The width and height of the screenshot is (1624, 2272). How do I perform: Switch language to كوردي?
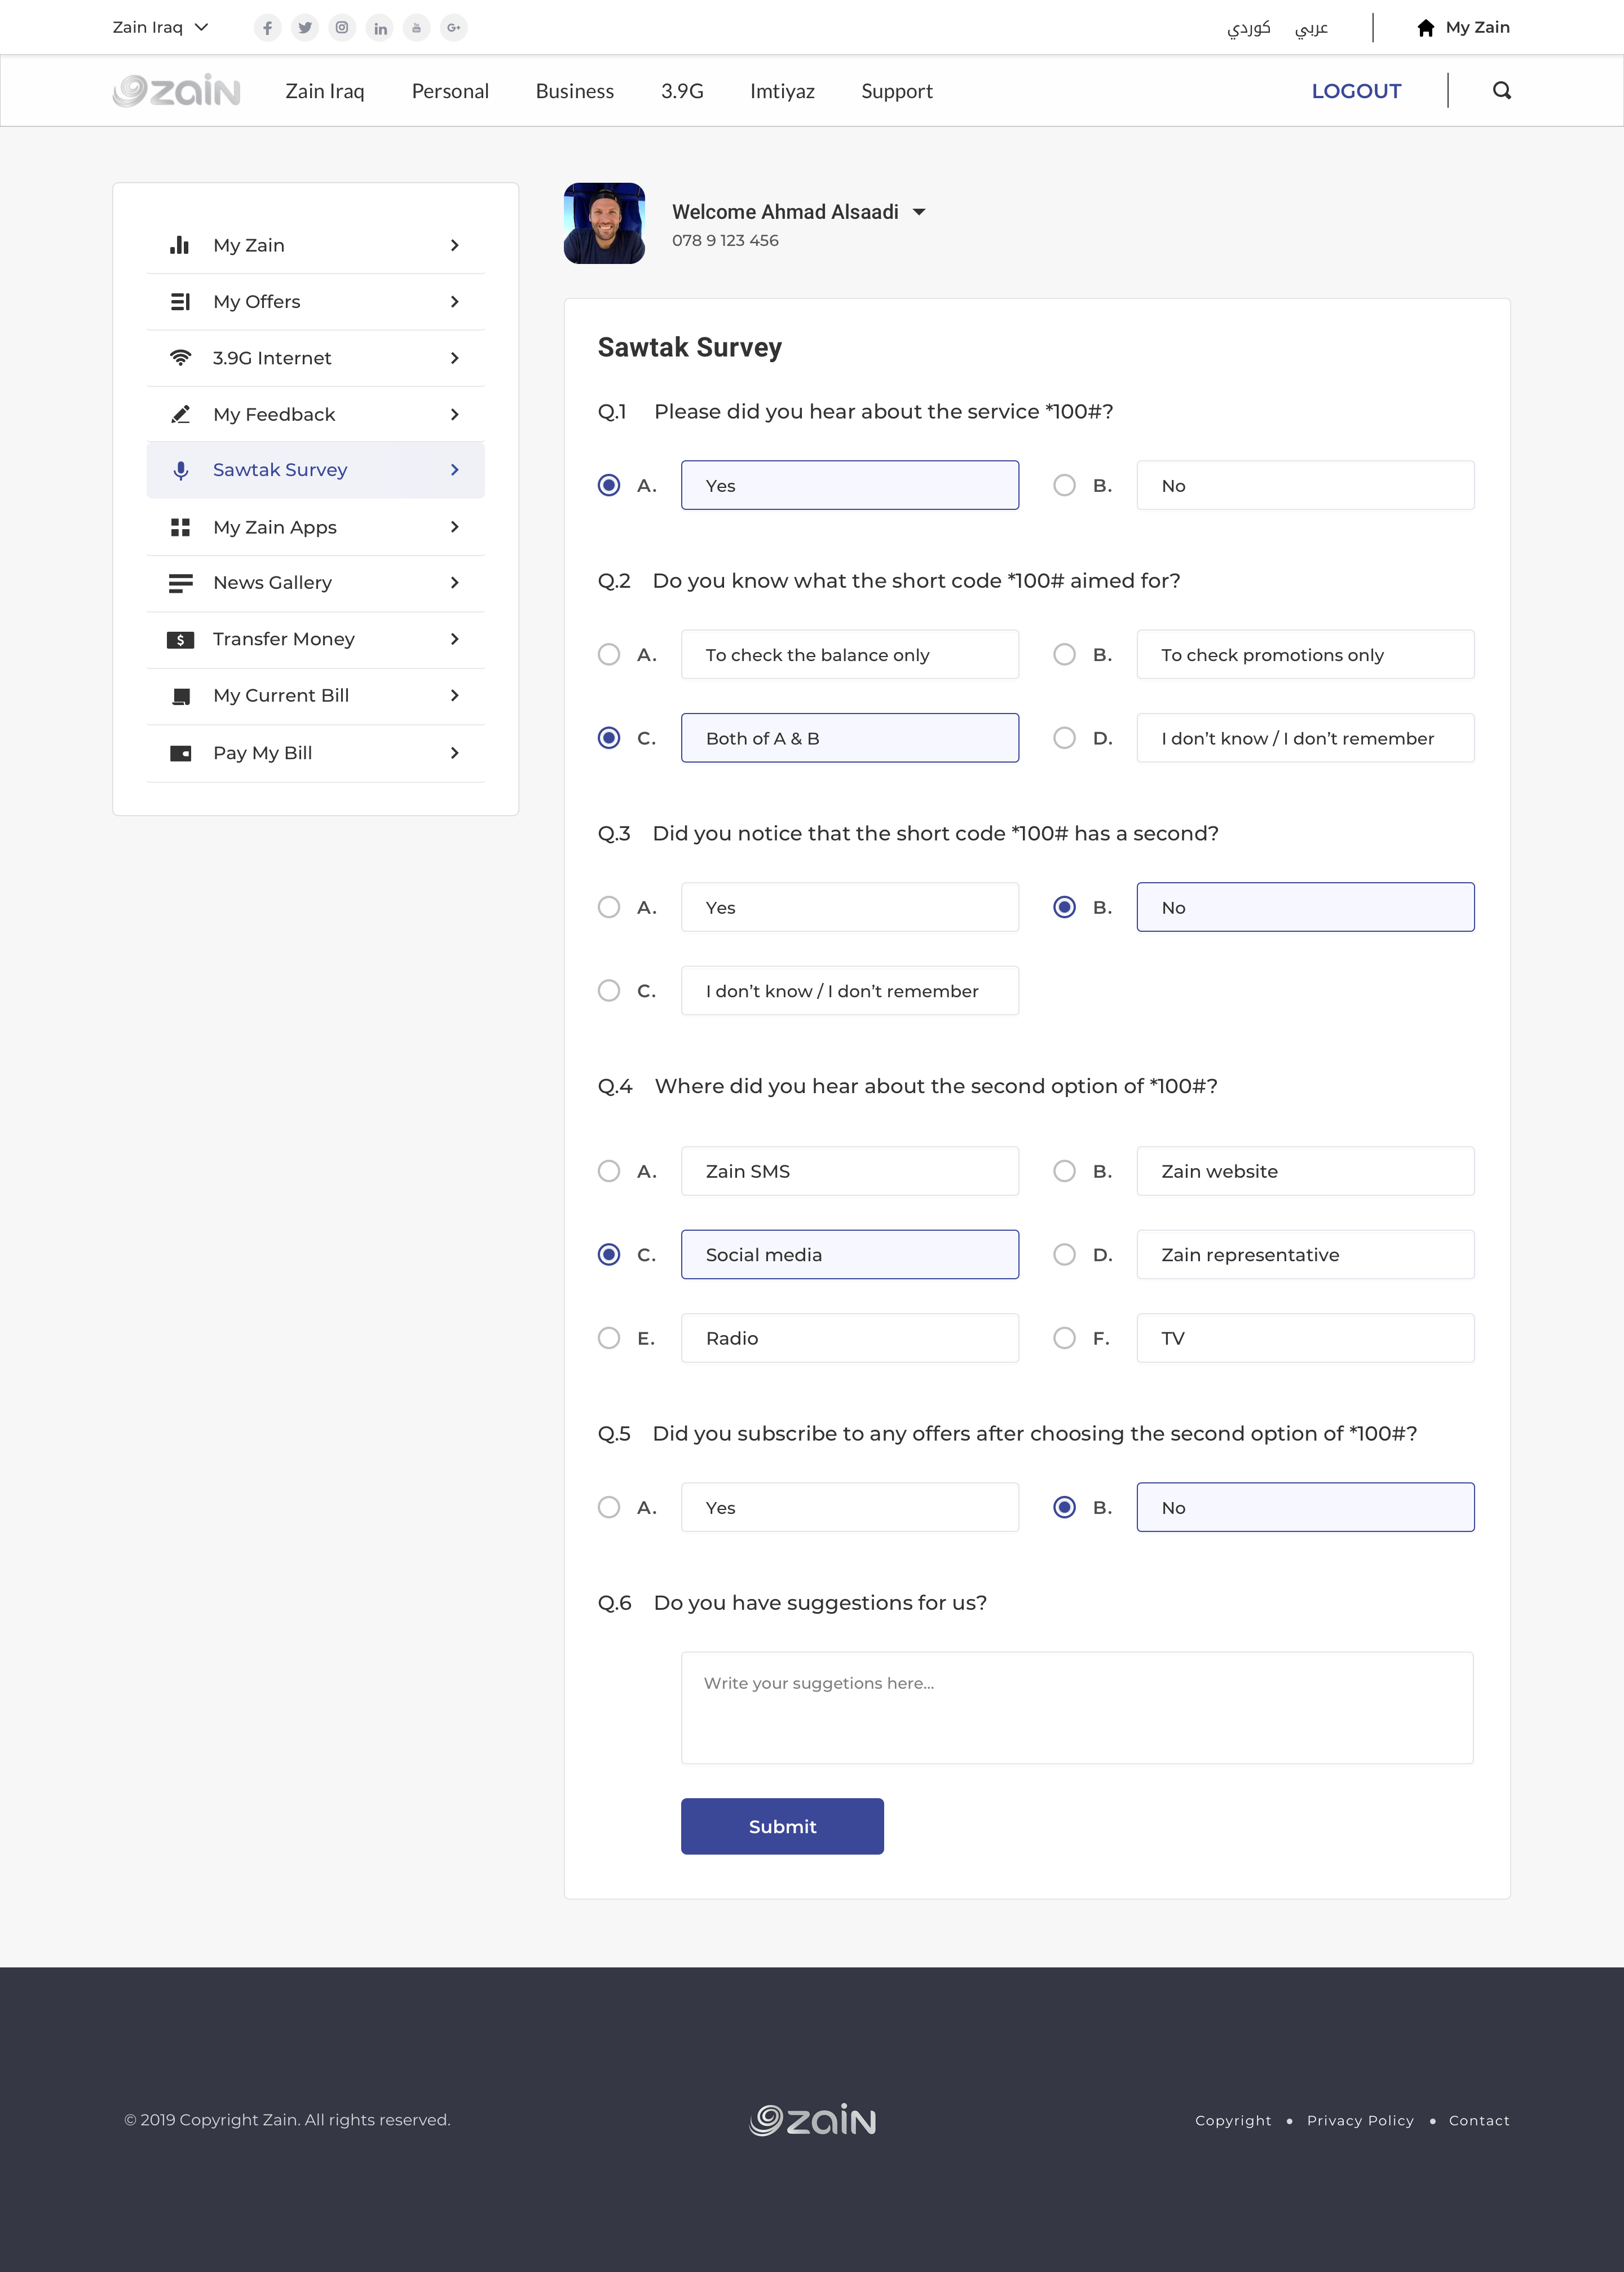(1249, 28)
